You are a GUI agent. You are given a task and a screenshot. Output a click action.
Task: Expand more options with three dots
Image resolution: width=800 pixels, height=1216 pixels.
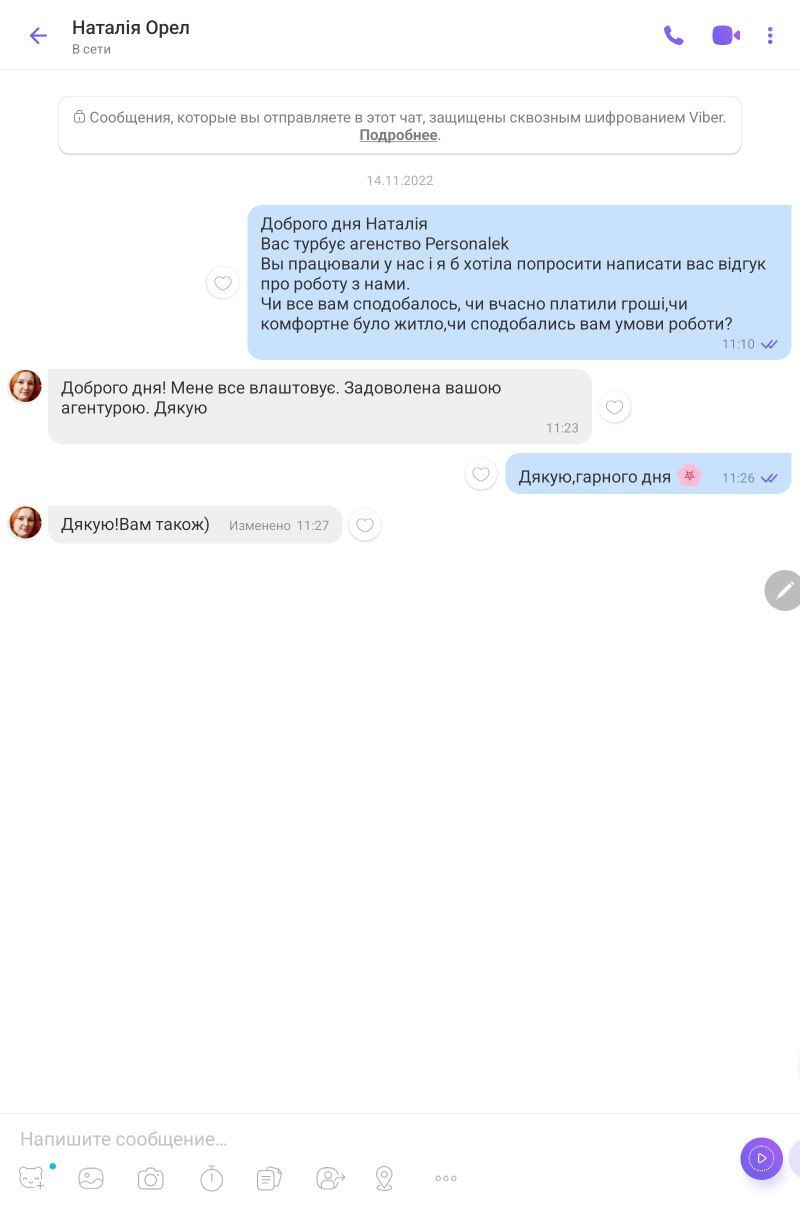click(x=446, y=1179)
